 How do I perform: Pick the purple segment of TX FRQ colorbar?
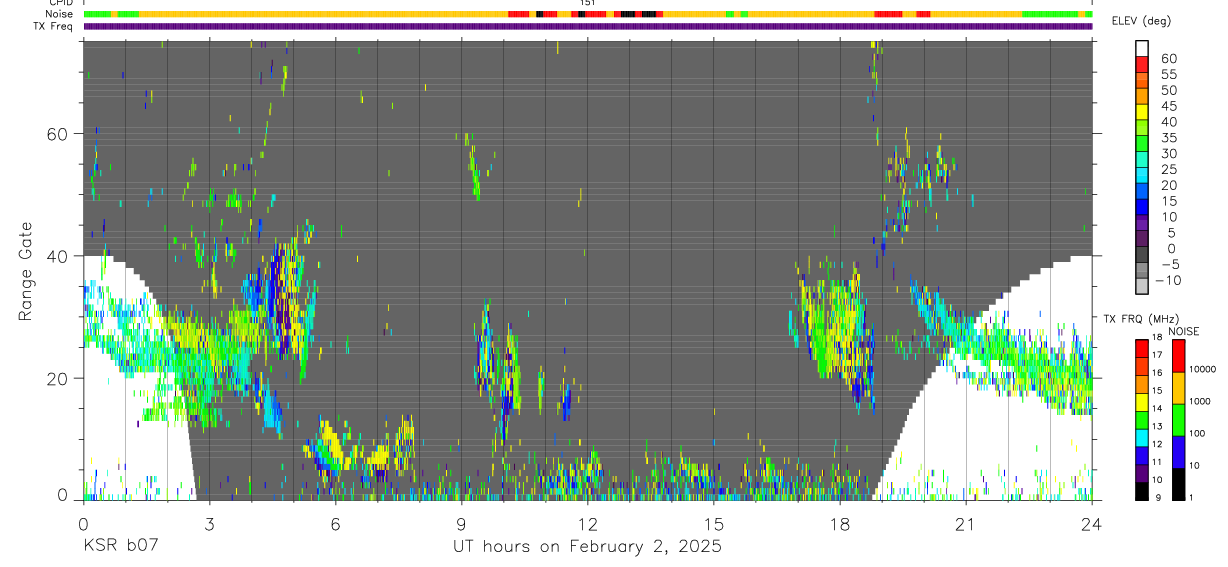(1142, 474)
